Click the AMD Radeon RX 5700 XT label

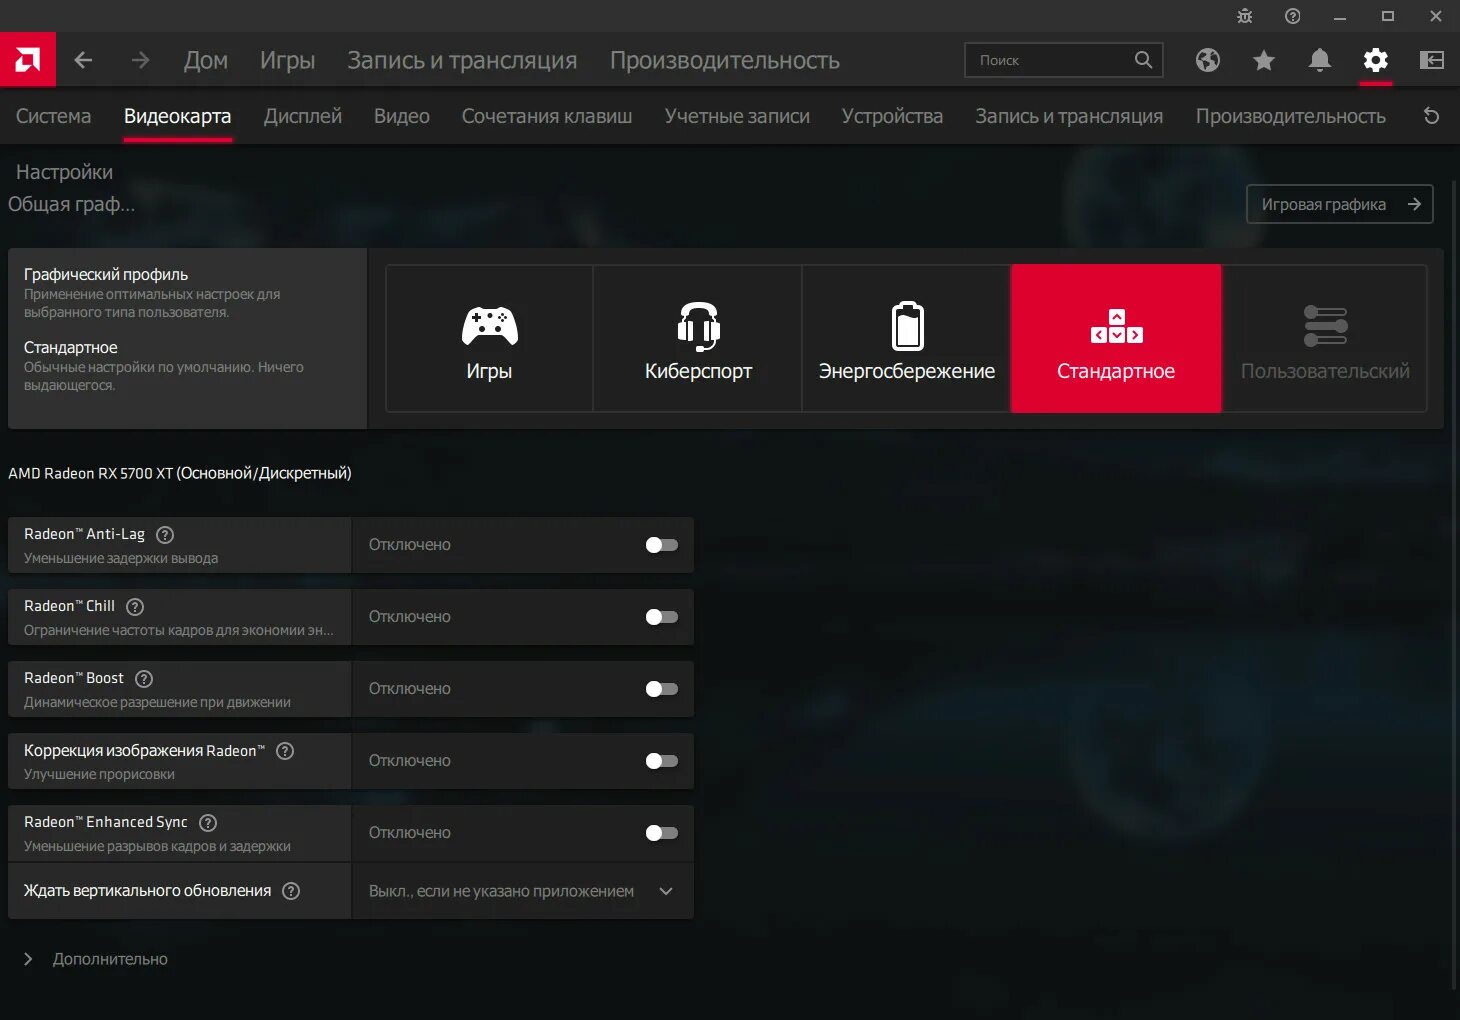[180, 473]
